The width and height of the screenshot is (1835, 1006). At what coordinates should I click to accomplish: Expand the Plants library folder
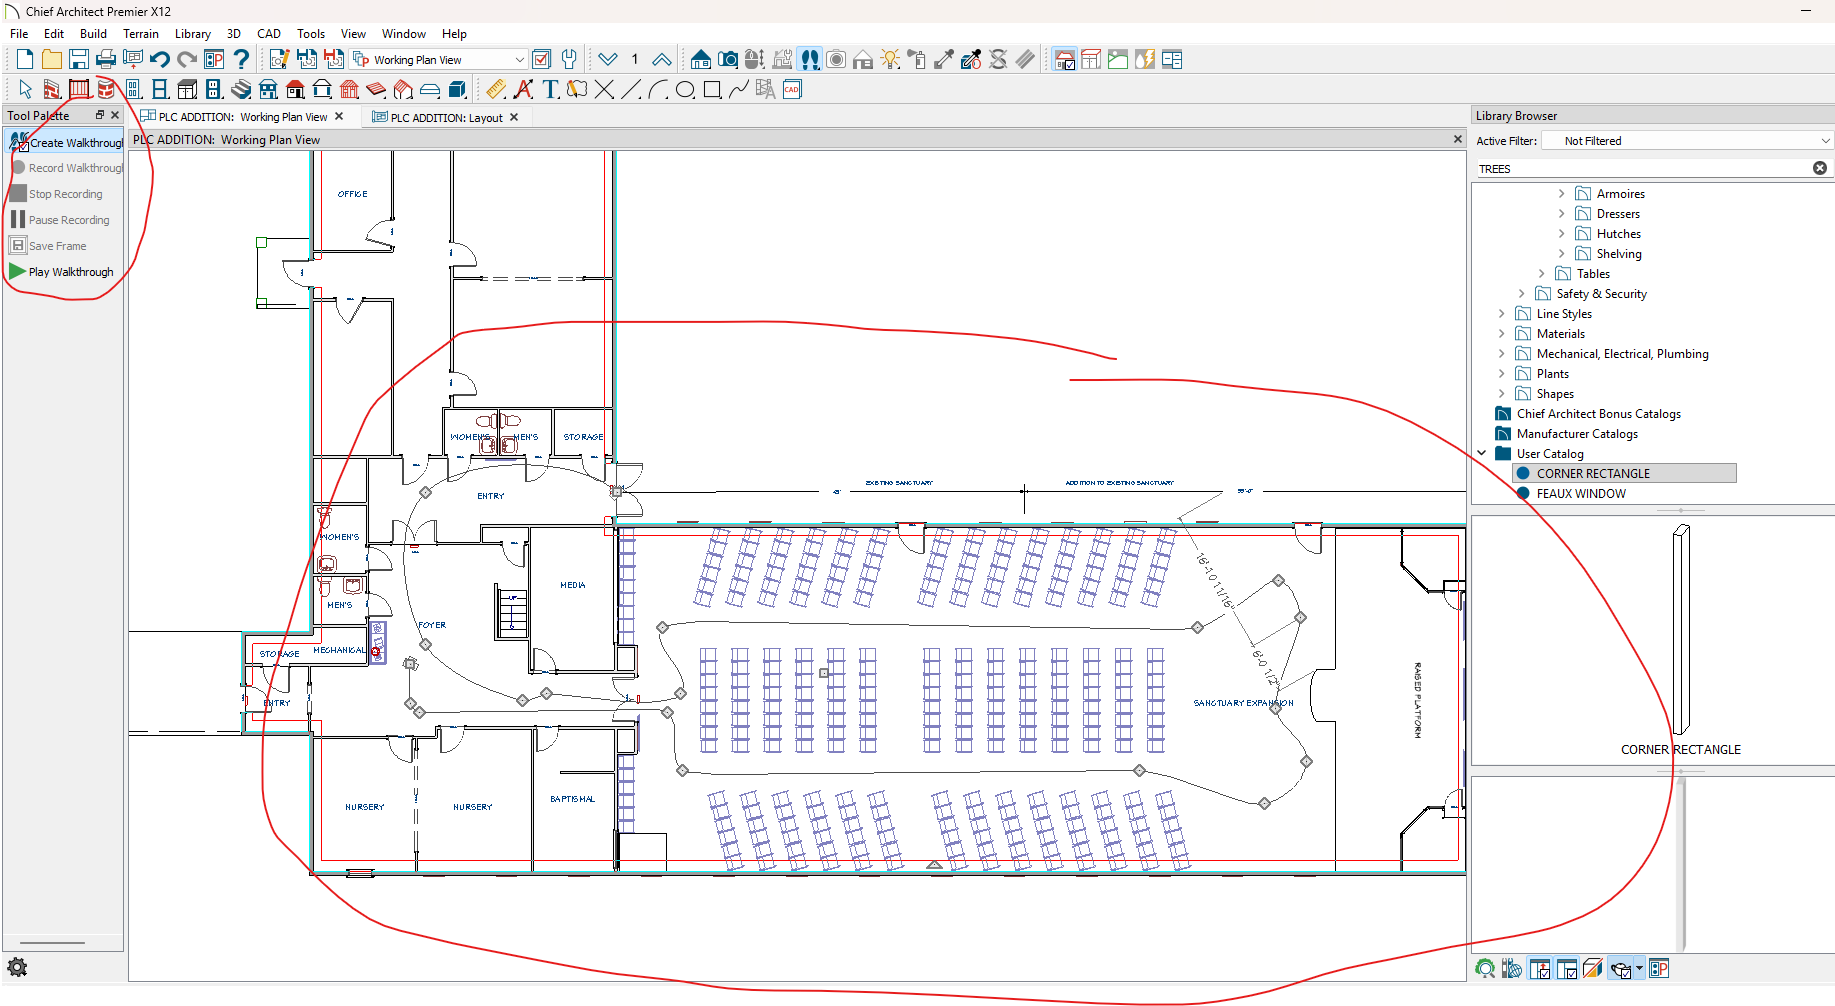[x=1501, y=374]
